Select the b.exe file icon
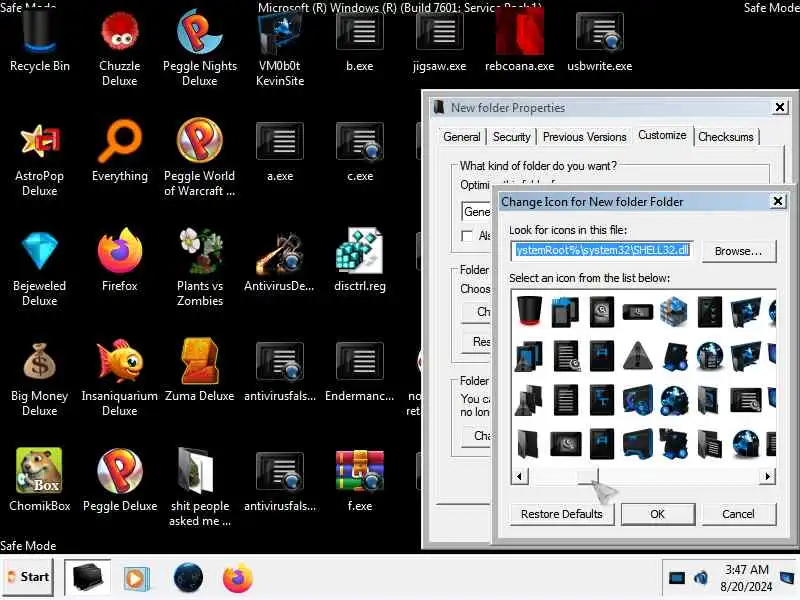This screenshot has width=800, height=600. point(359,43)
